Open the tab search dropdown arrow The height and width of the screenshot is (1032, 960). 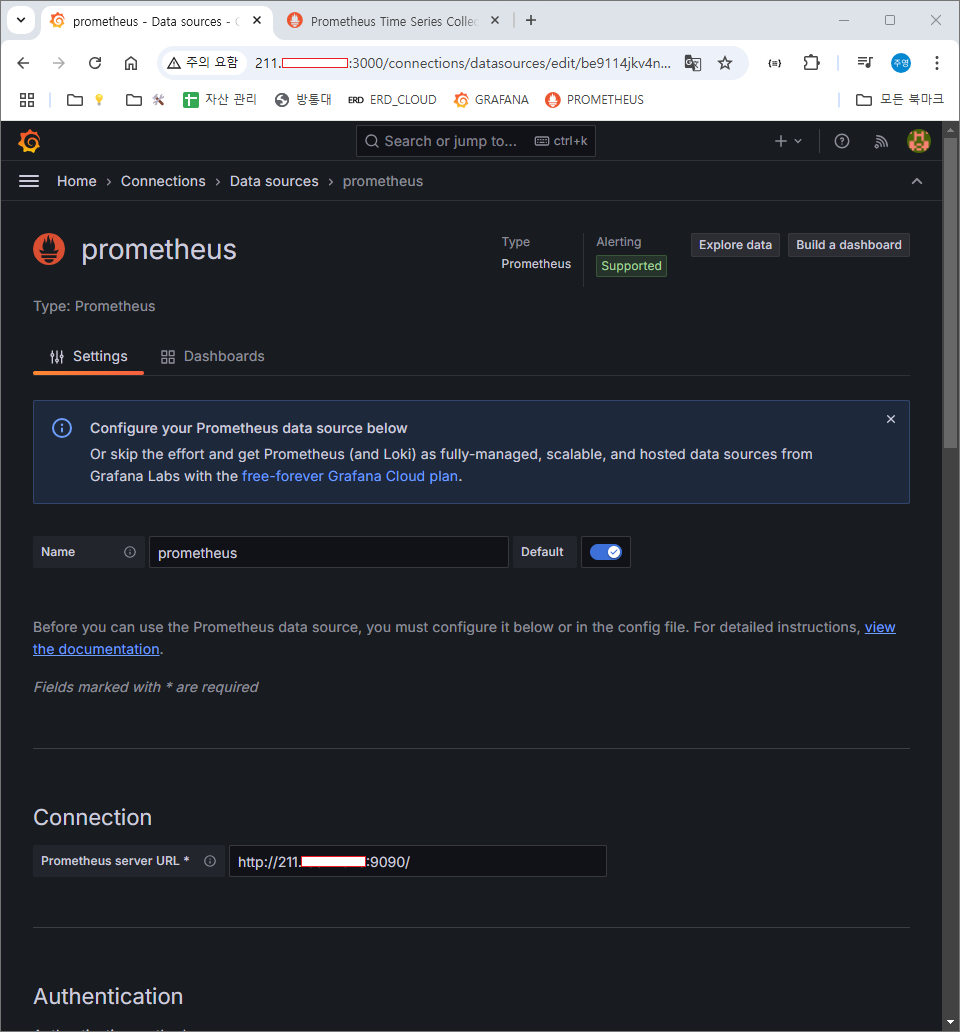tap(21, 20)
